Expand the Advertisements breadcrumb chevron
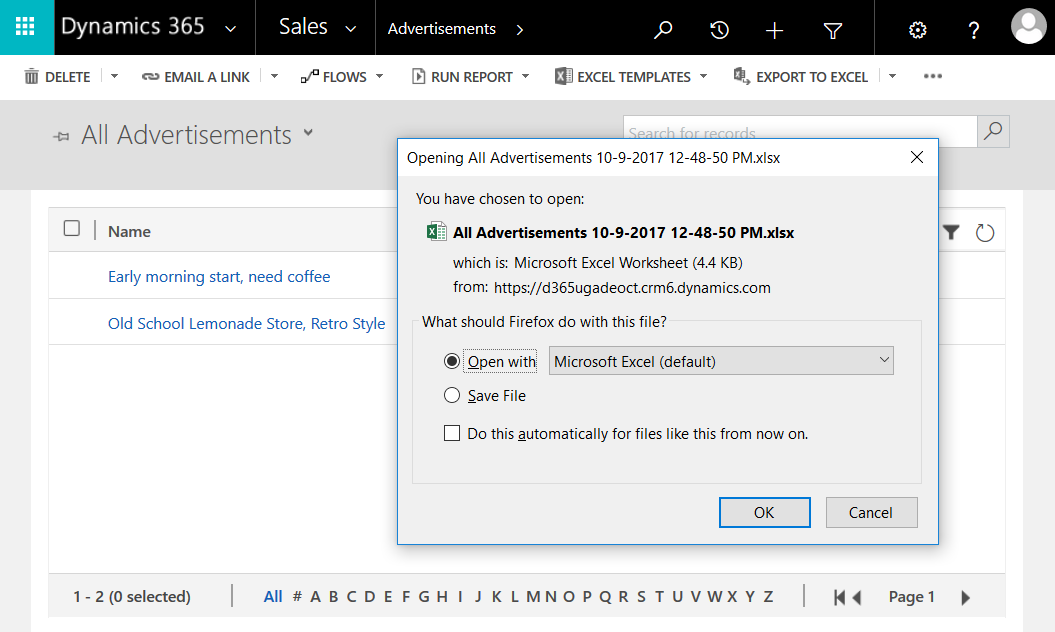This screenshot has height=632, width=1055. pyautogui.click(x=519, y=30)
